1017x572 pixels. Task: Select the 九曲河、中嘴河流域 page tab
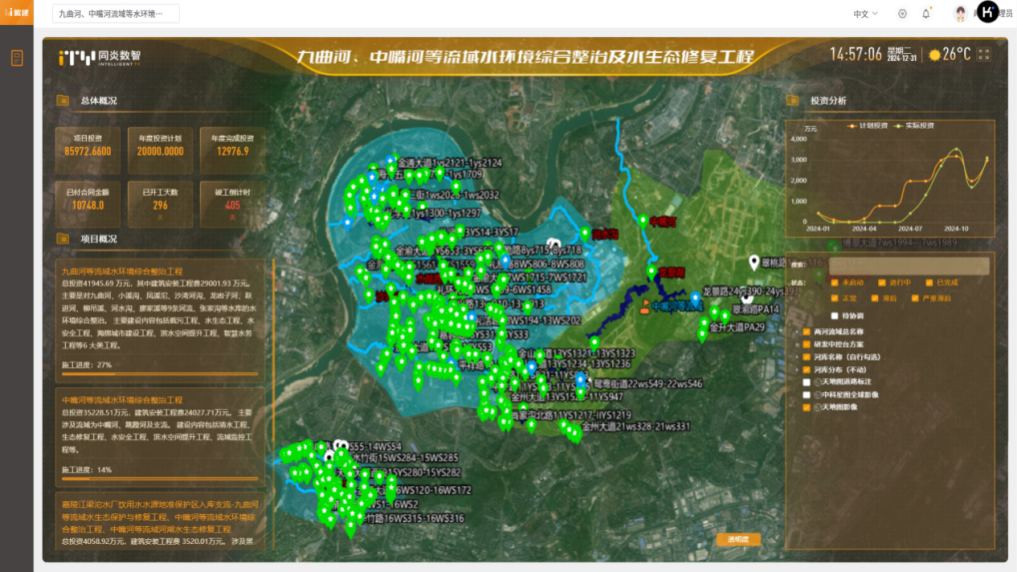coord(115,14)
